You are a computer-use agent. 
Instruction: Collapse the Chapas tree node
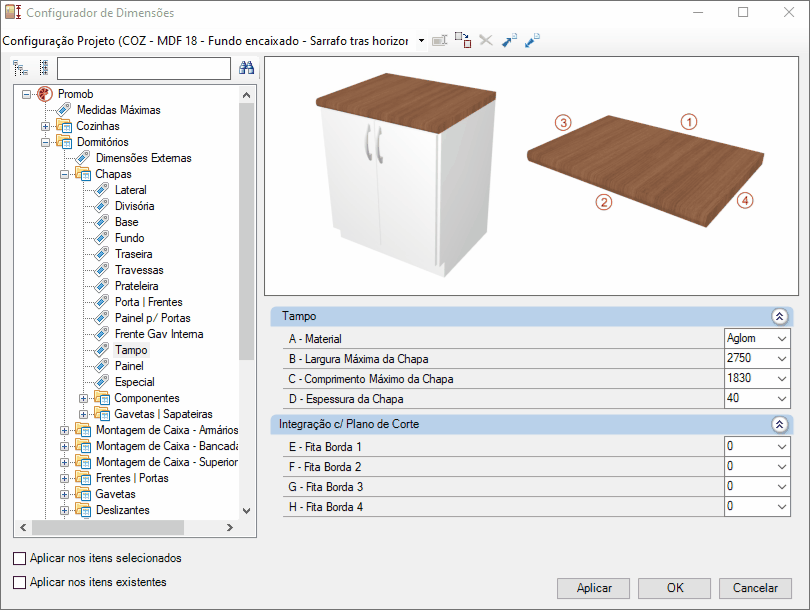(x=65, y=175)
